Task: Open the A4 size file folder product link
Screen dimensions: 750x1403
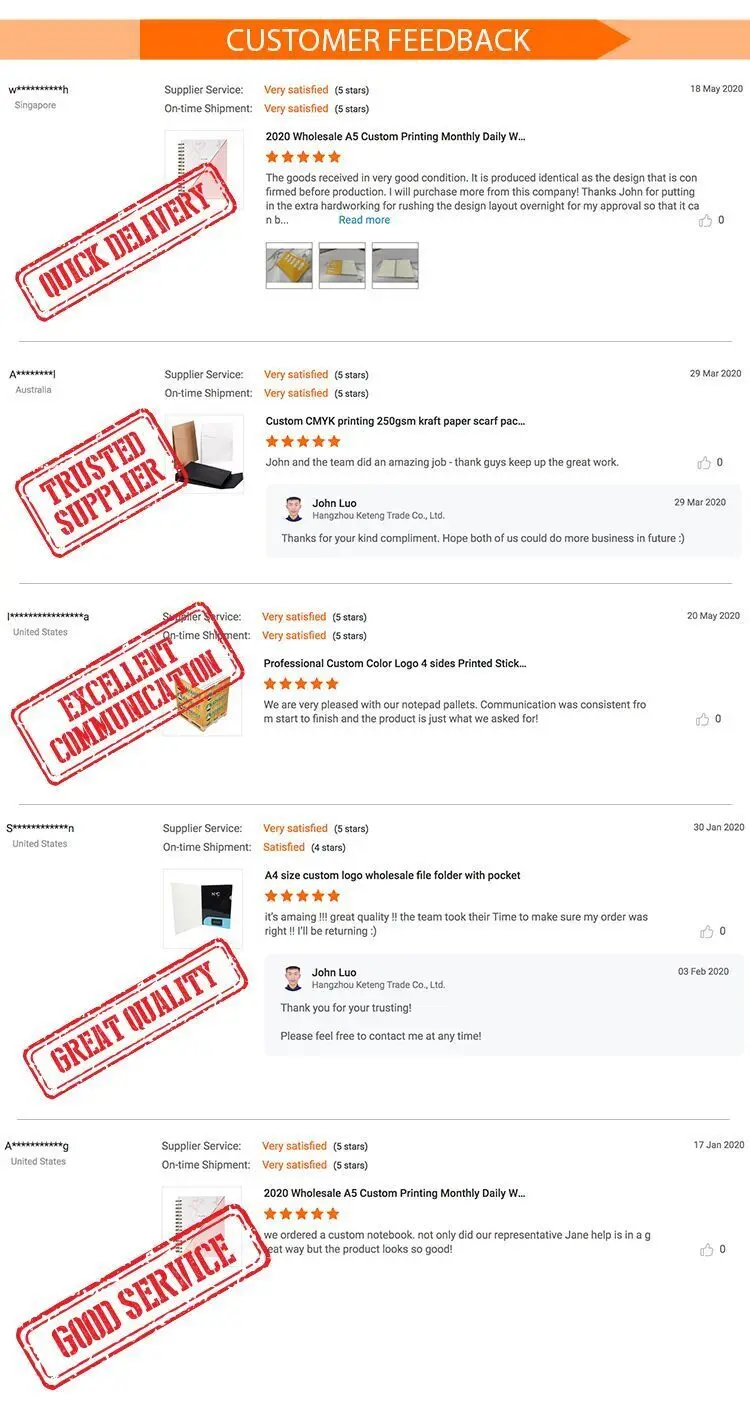Action: click(x=392, y=875)
